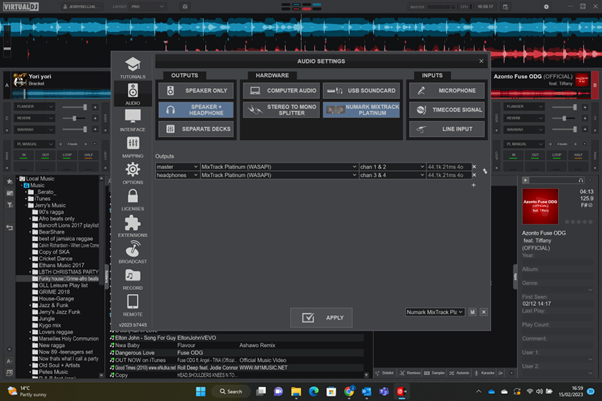Open the settings gear in title bar

546,7
